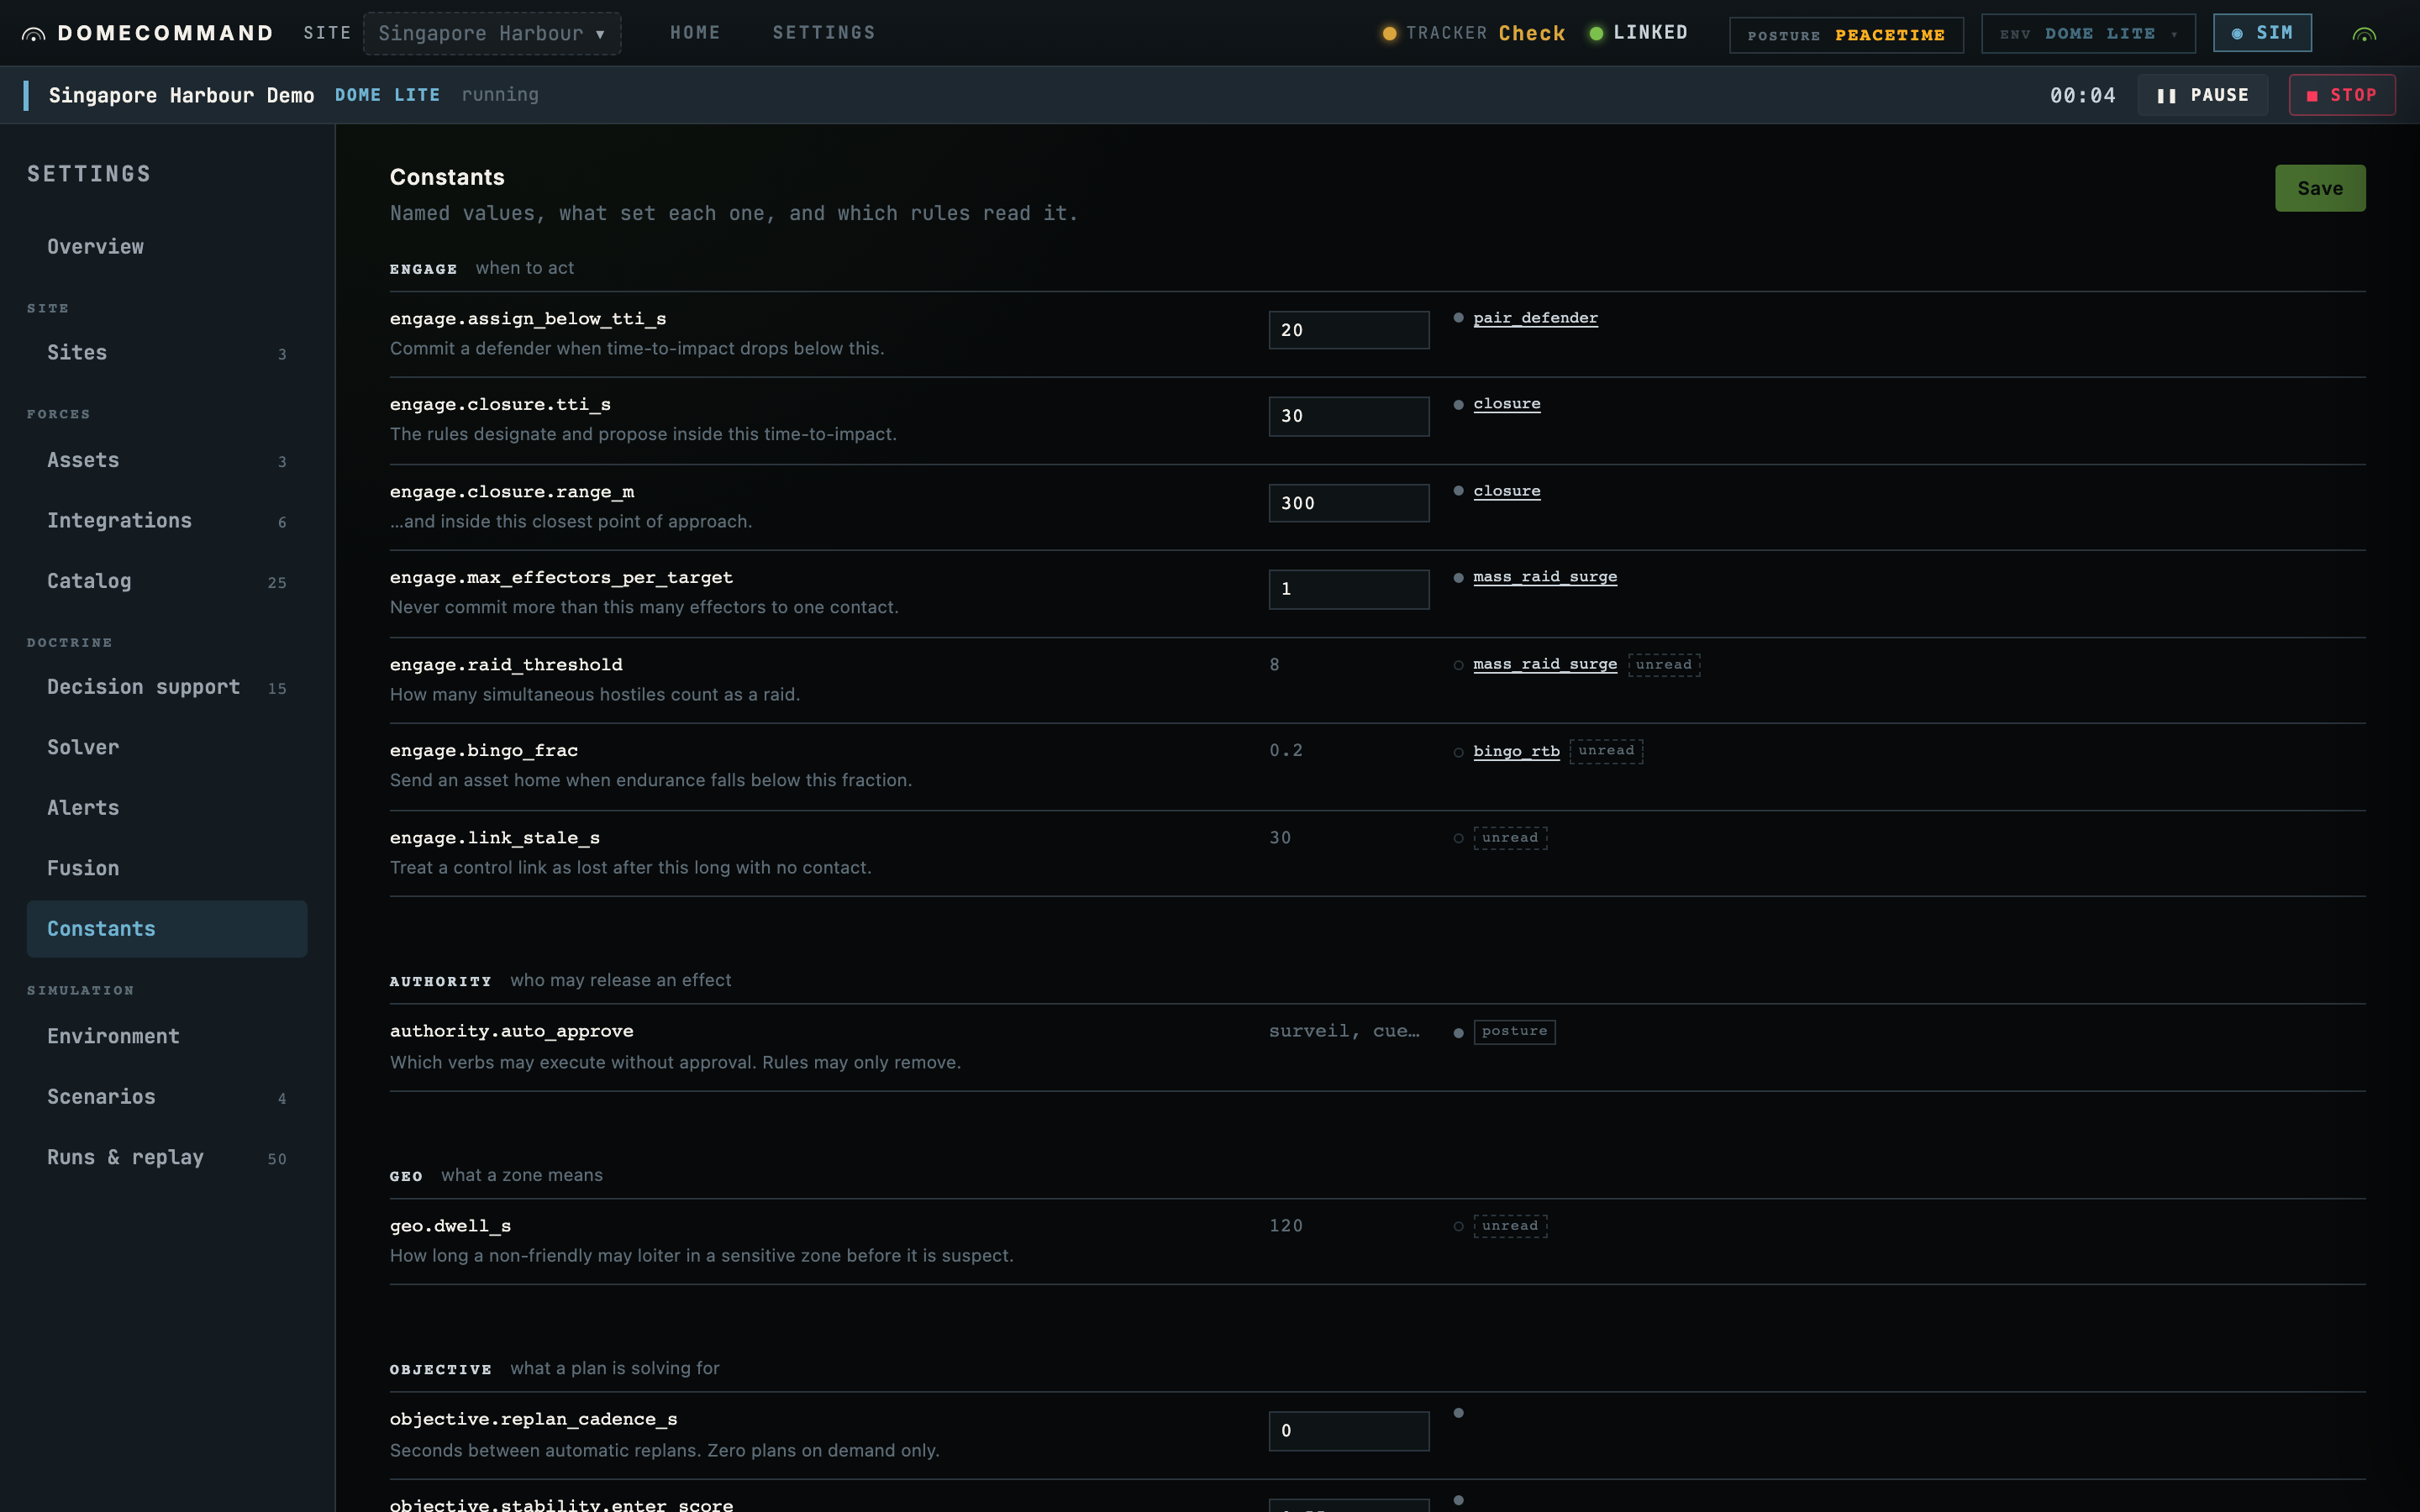Open Integrations in the settings sidebar

tap(167, 521)
